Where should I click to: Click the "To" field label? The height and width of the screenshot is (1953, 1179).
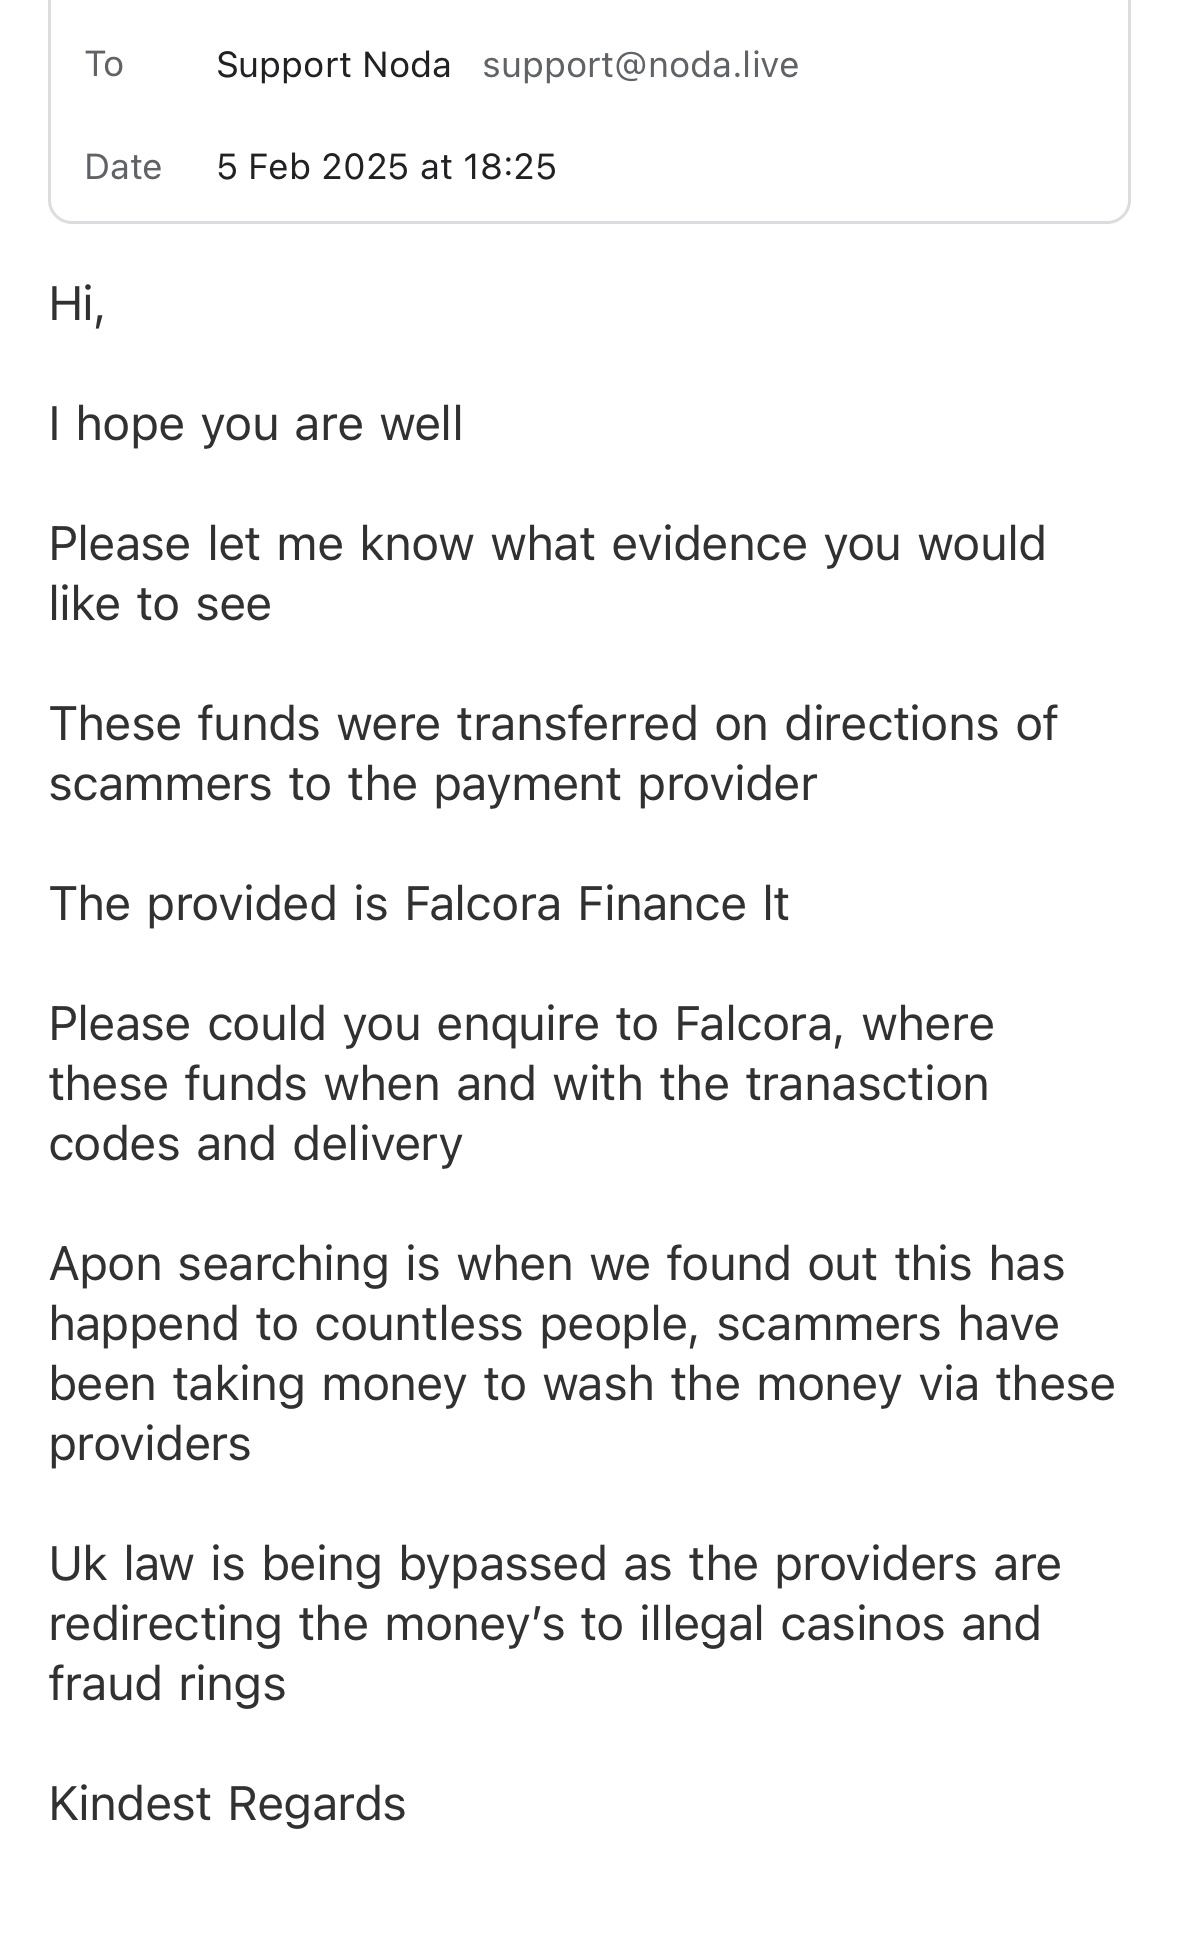[104, 64]
